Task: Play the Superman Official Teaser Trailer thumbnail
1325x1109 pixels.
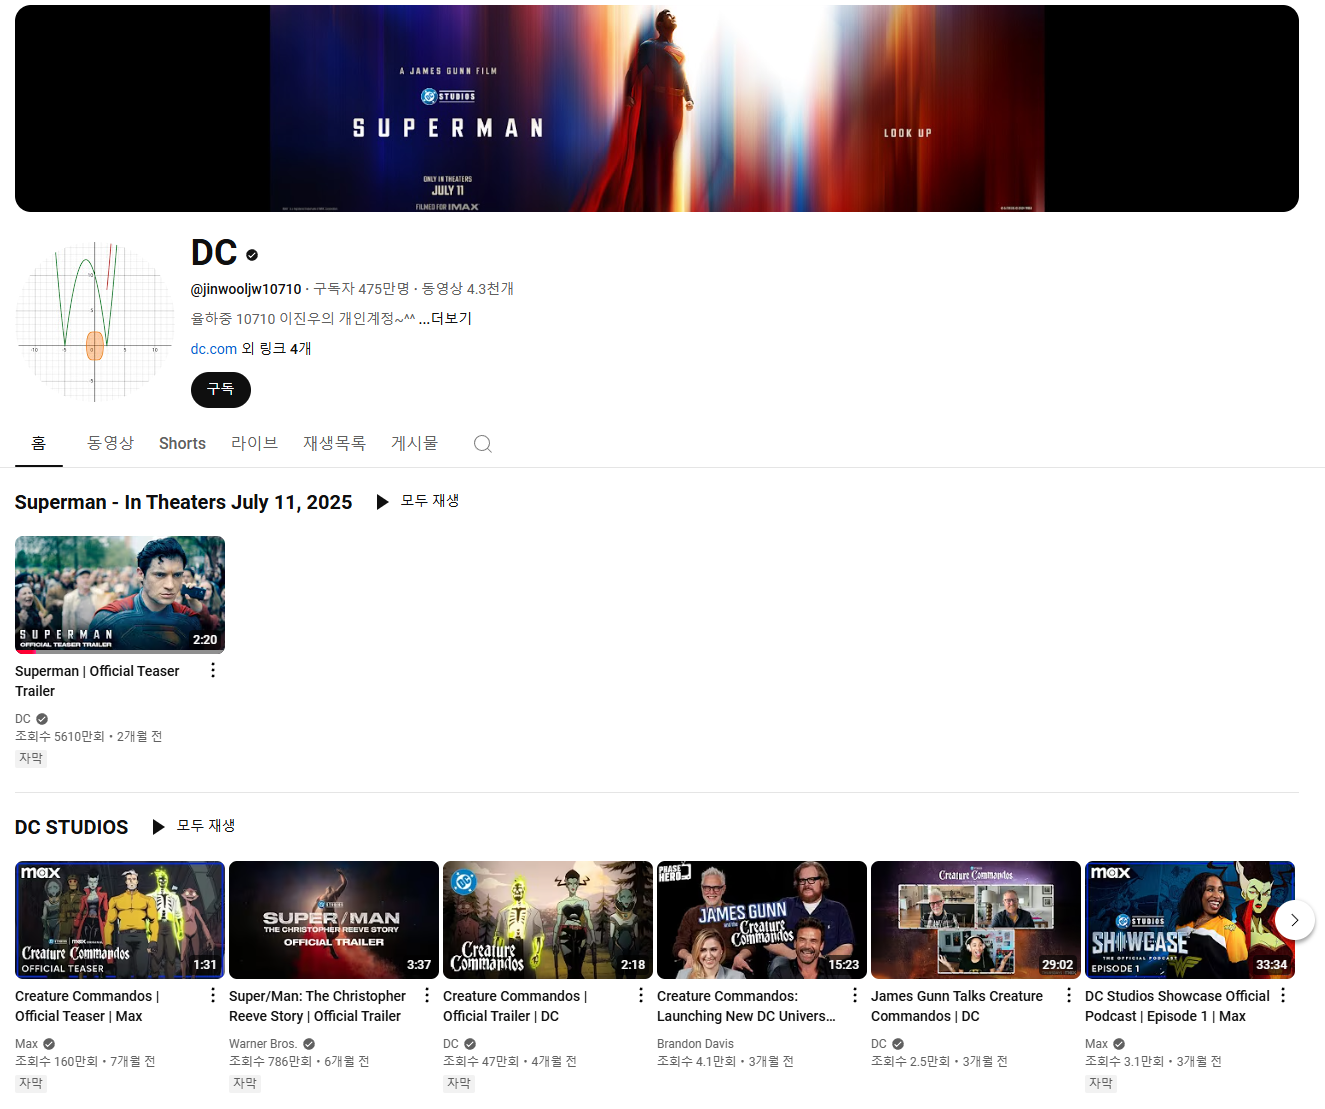Action: tap(120, 595)
